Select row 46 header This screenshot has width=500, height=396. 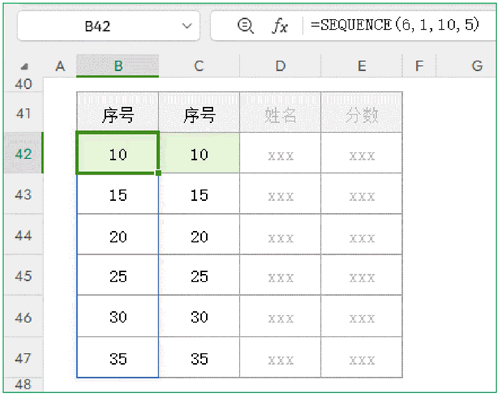23,317
